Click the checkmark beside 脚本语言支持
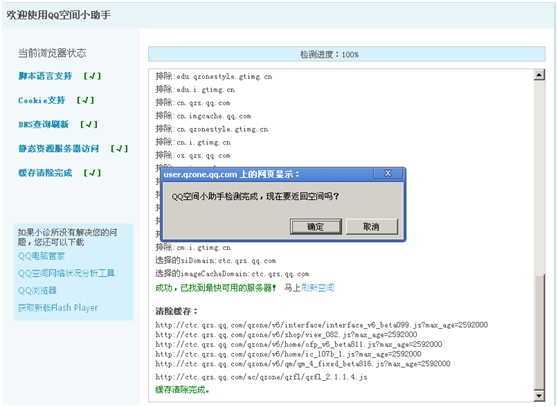The image size is (558, 407). pos(93,76)
